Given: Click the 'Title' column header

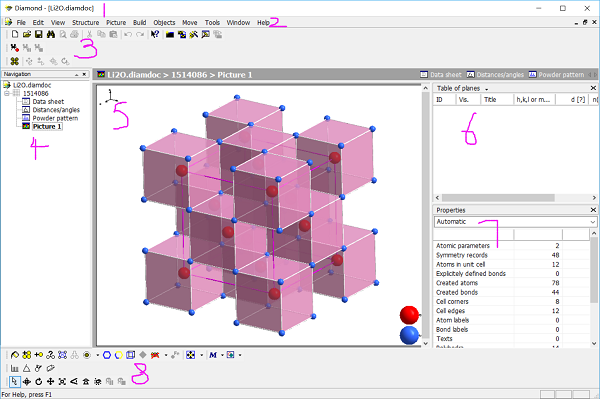Looking at the screenshot, I should click(496, 99).
